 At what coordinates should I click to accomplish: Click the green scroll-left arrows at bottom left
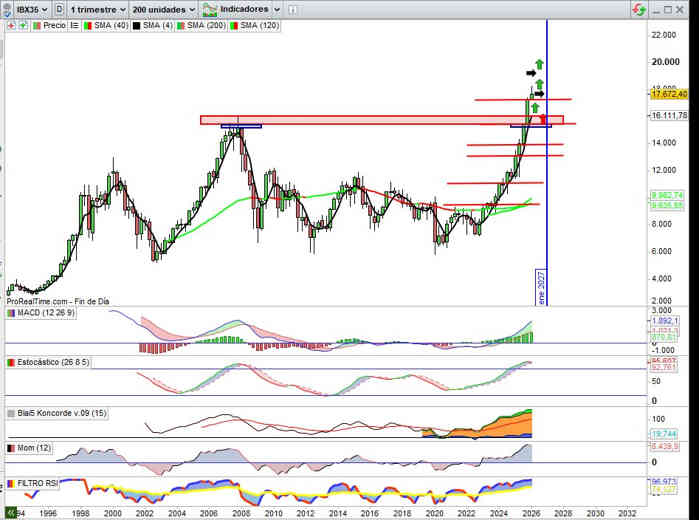[x=10, y=512]
